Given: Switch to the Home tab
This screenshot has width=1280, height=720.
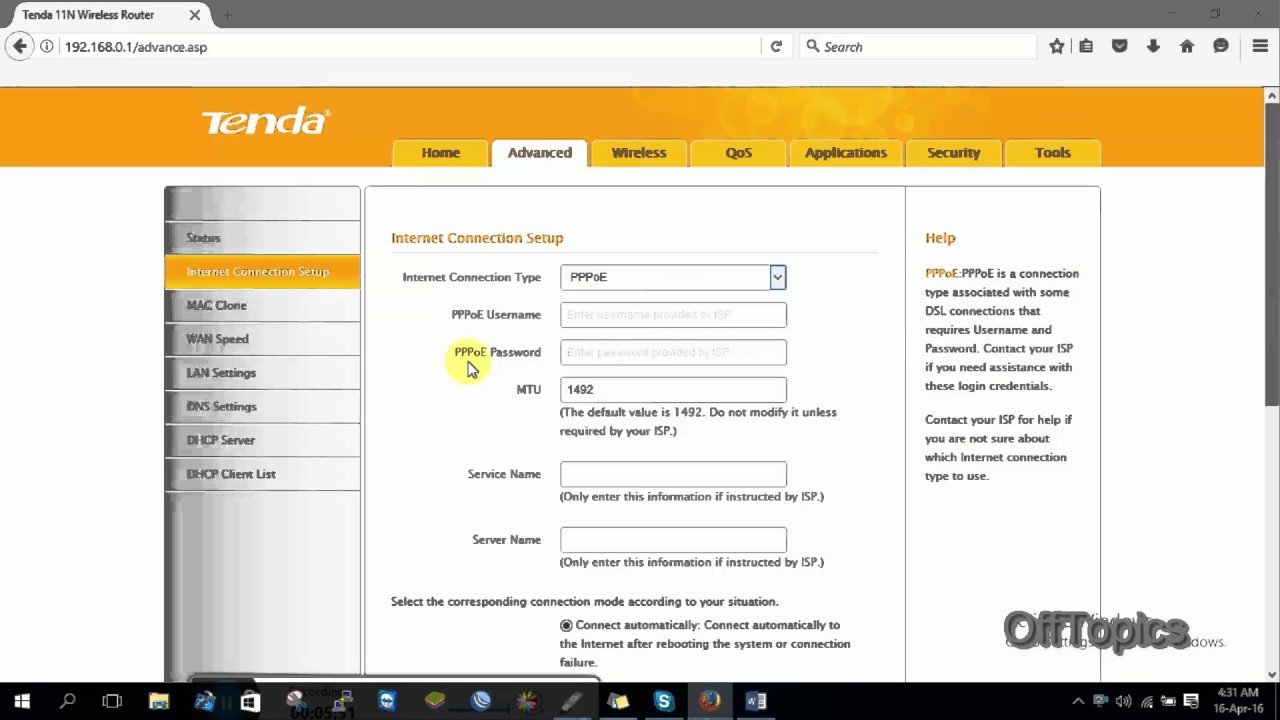Looking at the screenshot, I should (441, 153).
